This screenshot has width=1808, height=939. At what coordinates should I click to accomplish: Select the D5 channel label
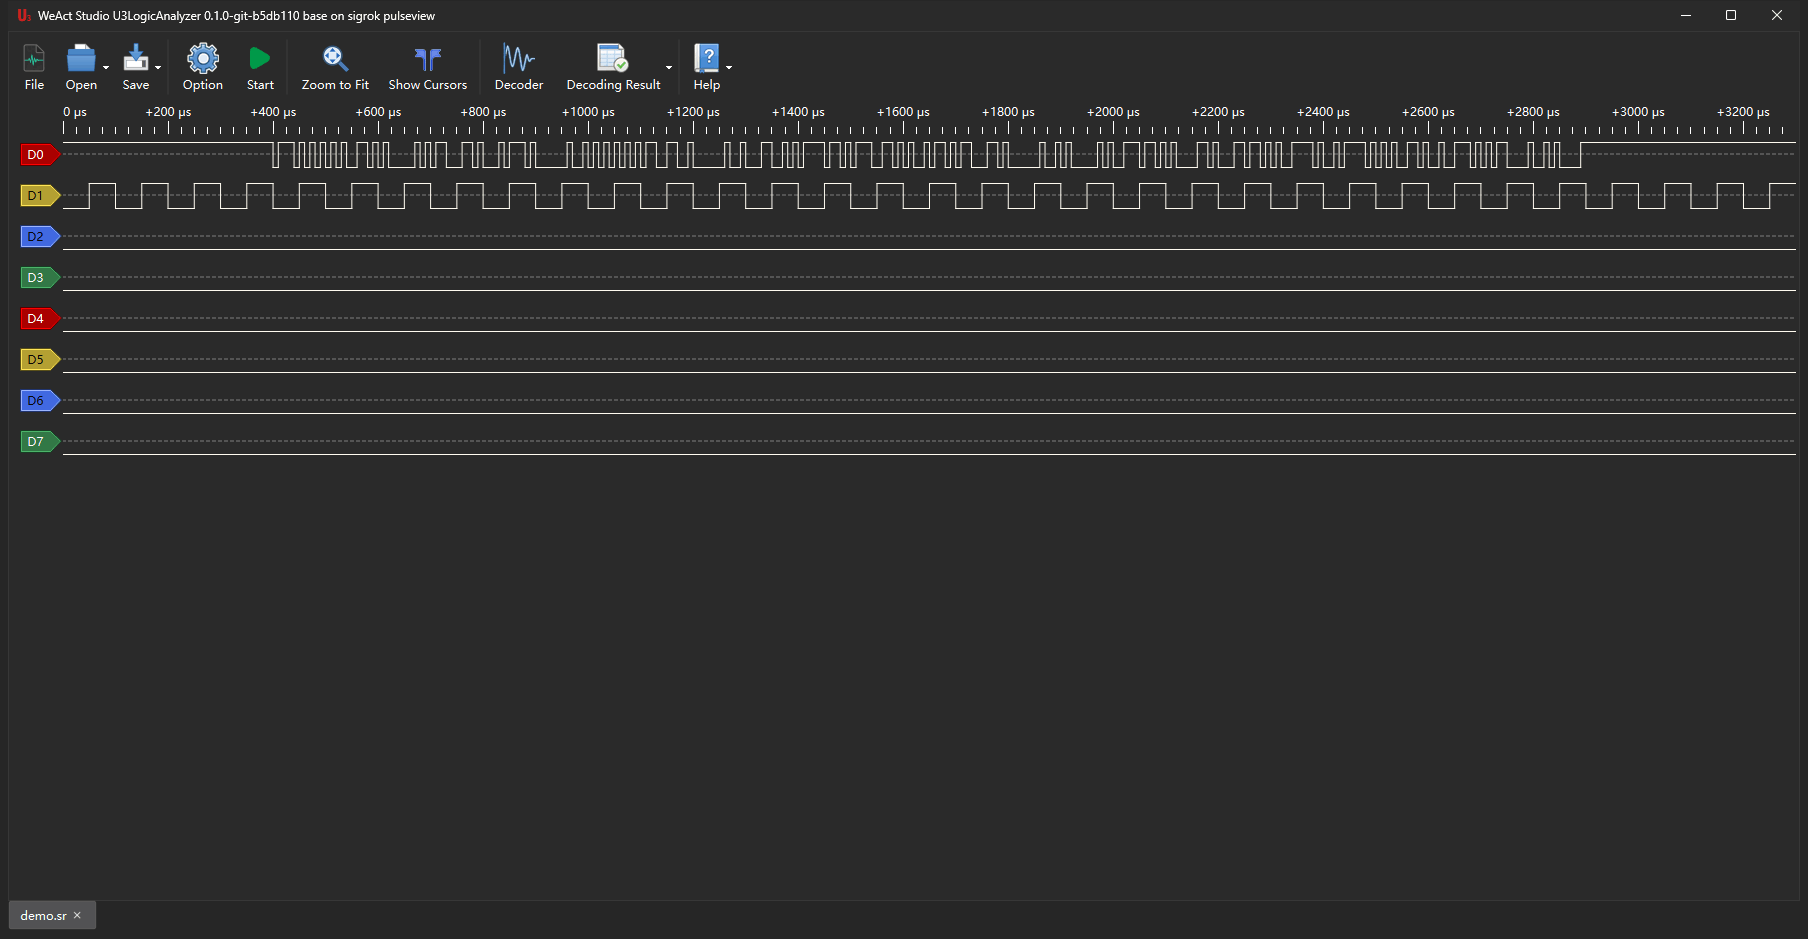click(x=40, y=359)
